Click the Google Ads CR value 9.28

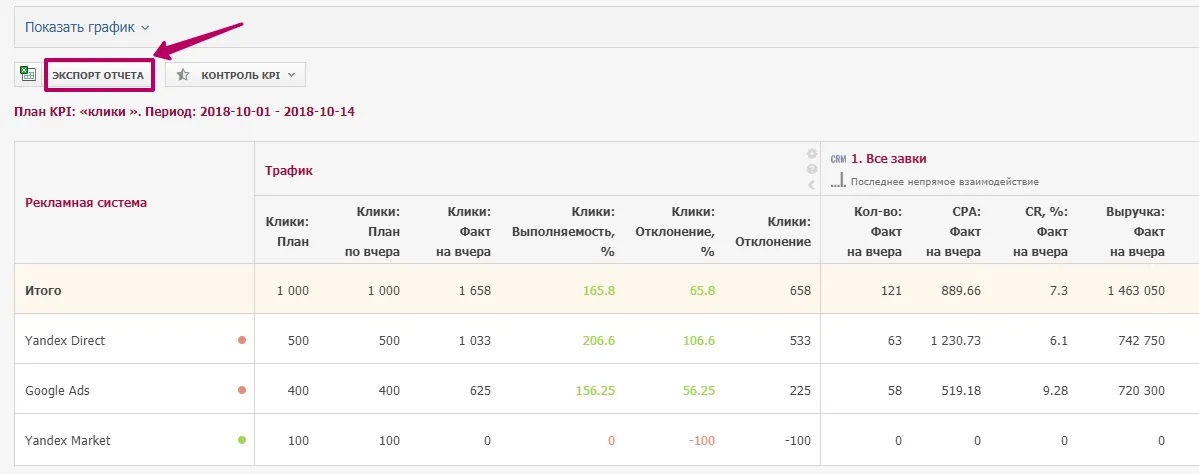coord(1055,390)
